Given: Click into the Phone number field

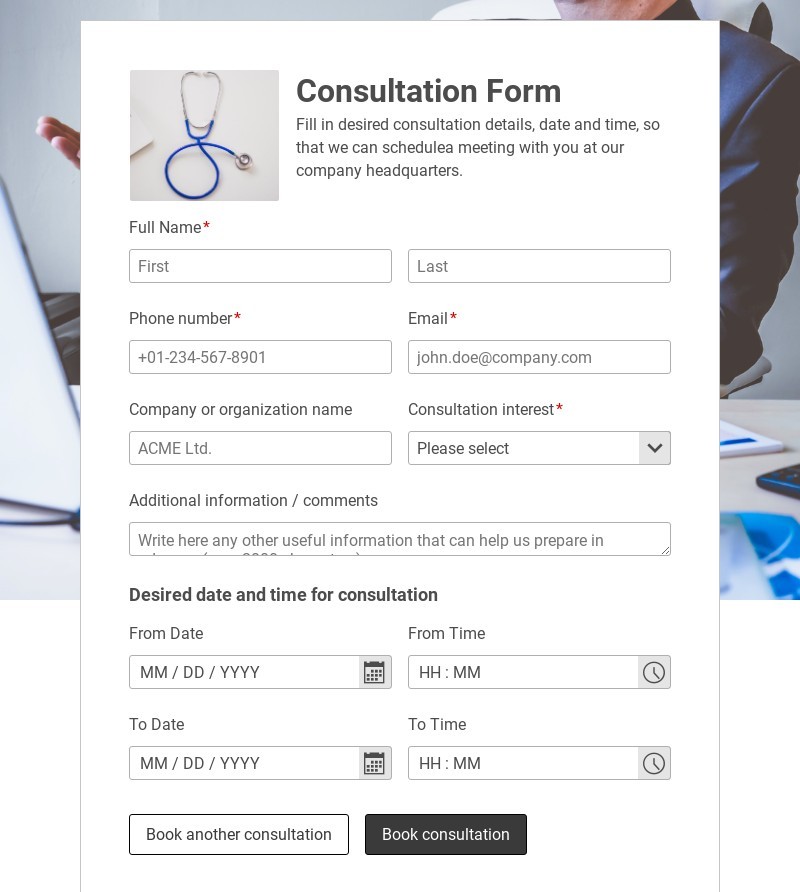Looking at the screenshot, I should point(260,357).
